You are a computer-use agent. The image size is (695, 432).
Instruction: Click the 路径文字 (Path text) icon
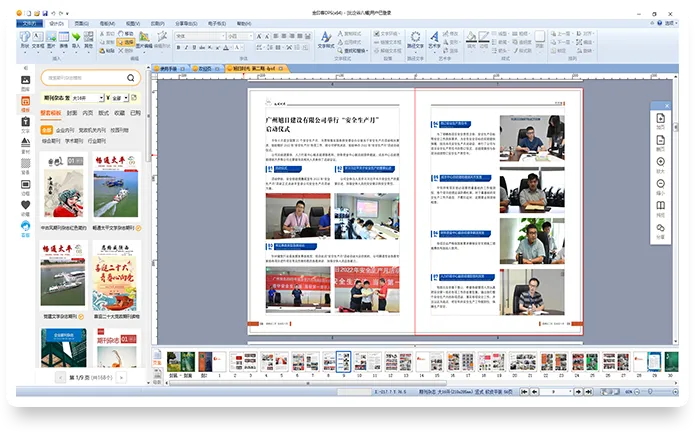click(414, 38)
